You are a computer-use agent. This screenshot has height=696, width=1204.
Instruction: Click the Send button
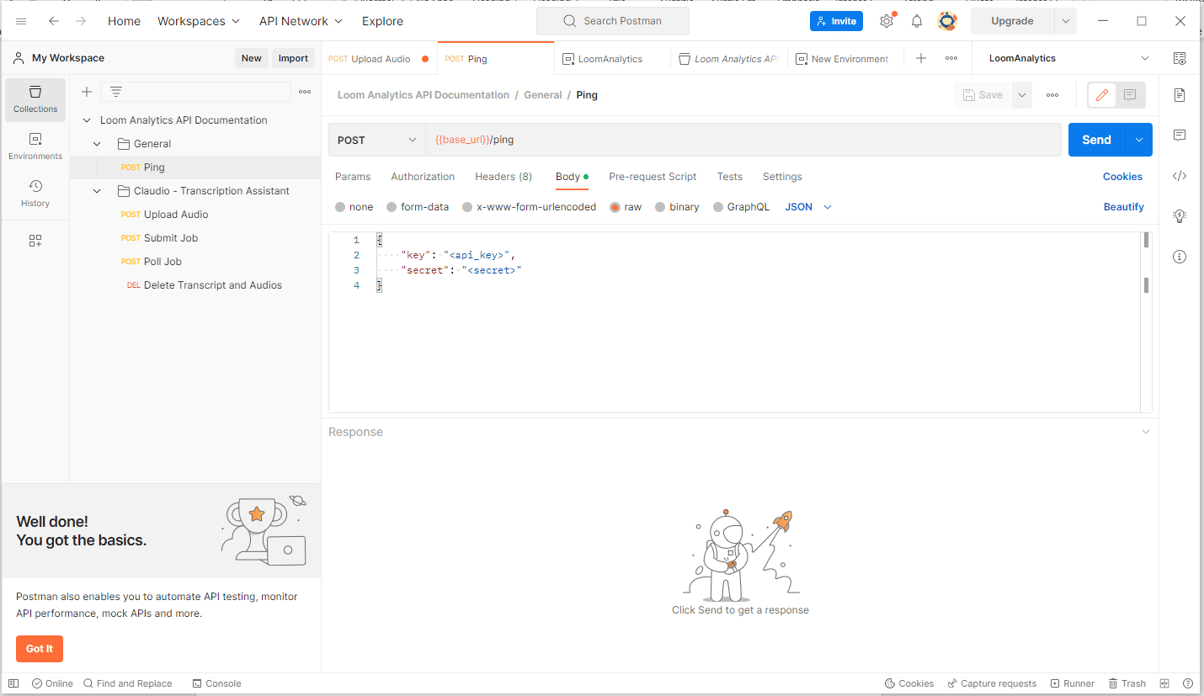[1097, 140]
